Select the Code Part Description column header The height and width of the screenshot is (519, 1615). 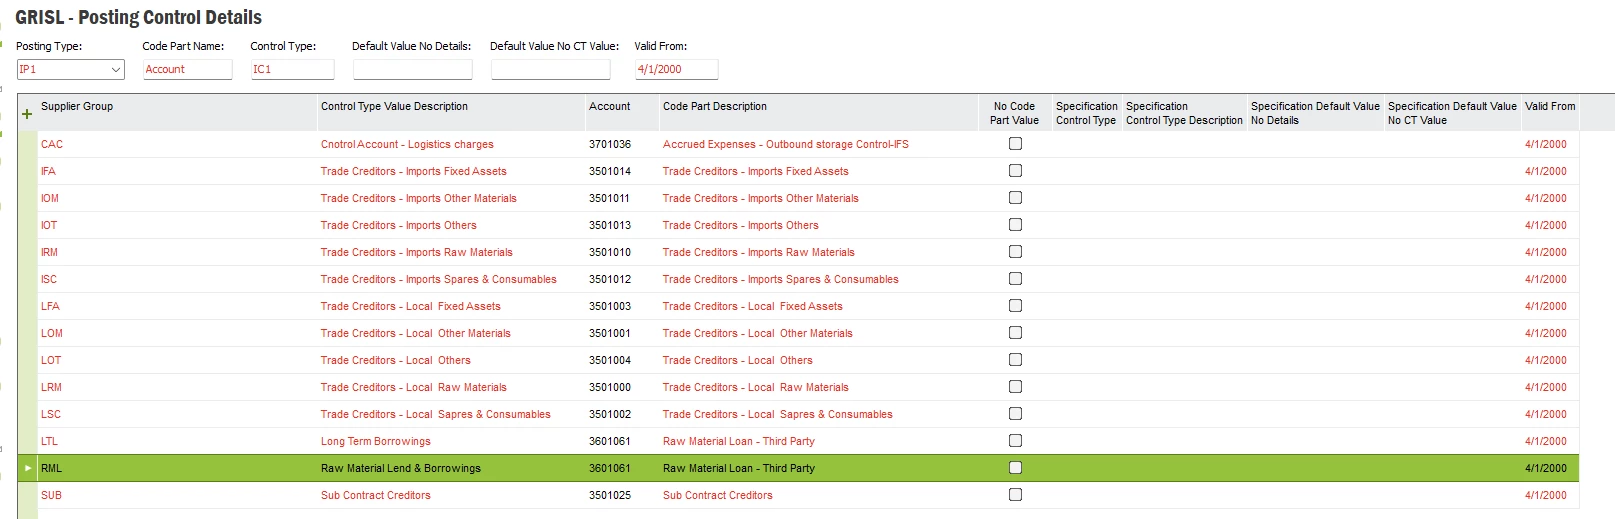(x=715, y=106)
